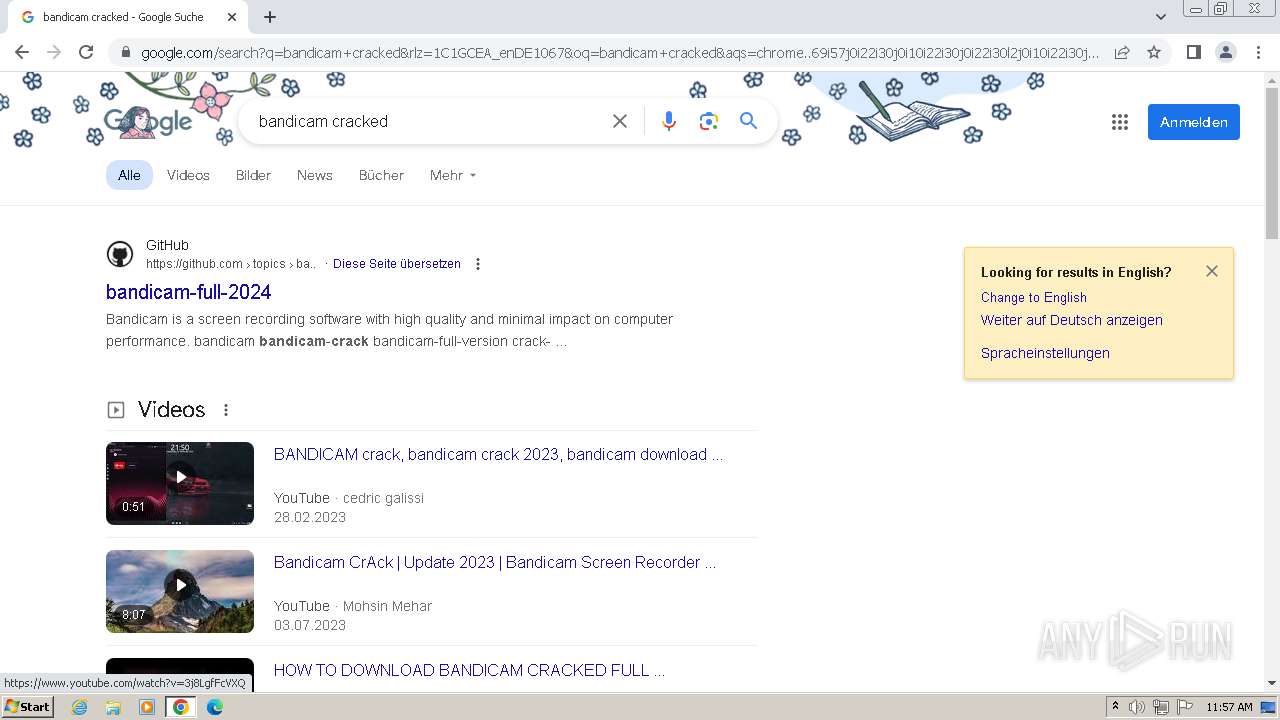
Task: Click the GitHub favicon of first result
Action: pos(120,254)
